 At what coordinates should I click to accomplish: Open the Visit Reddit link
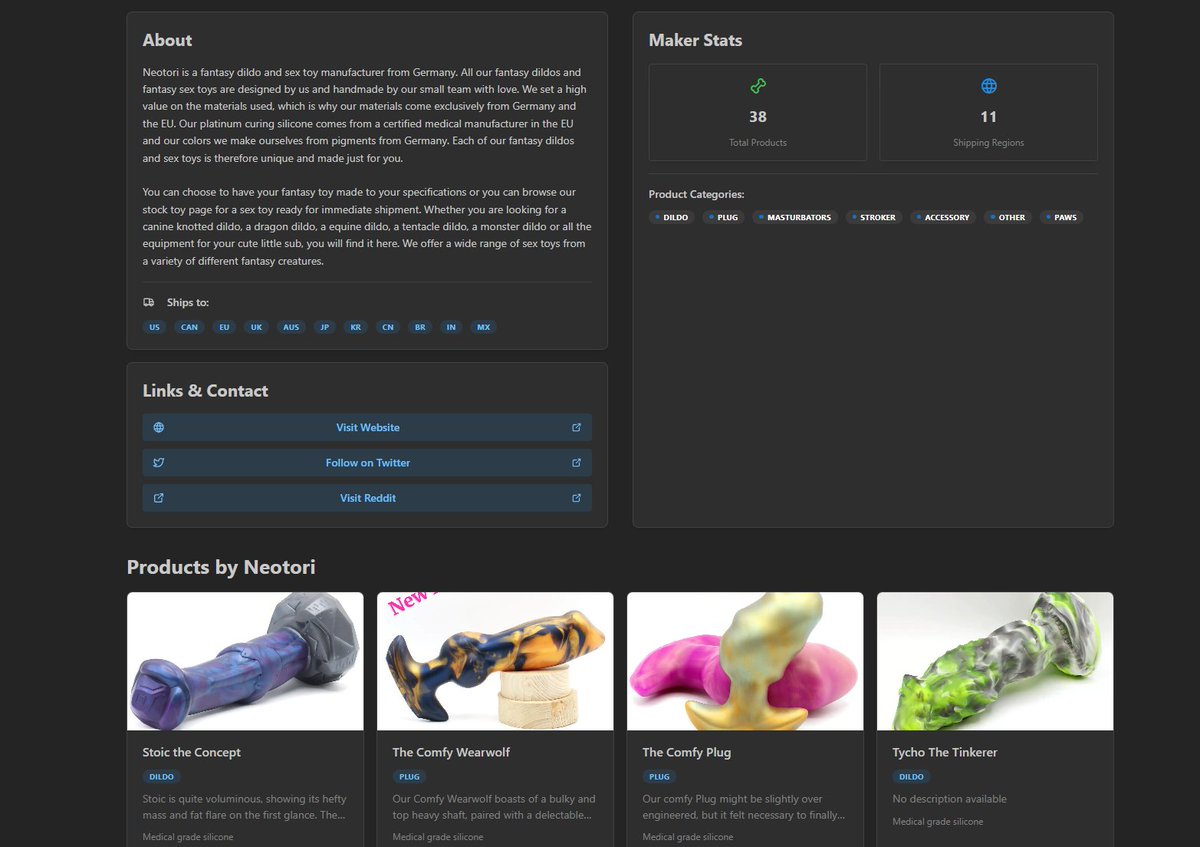(x=367, y=497)
